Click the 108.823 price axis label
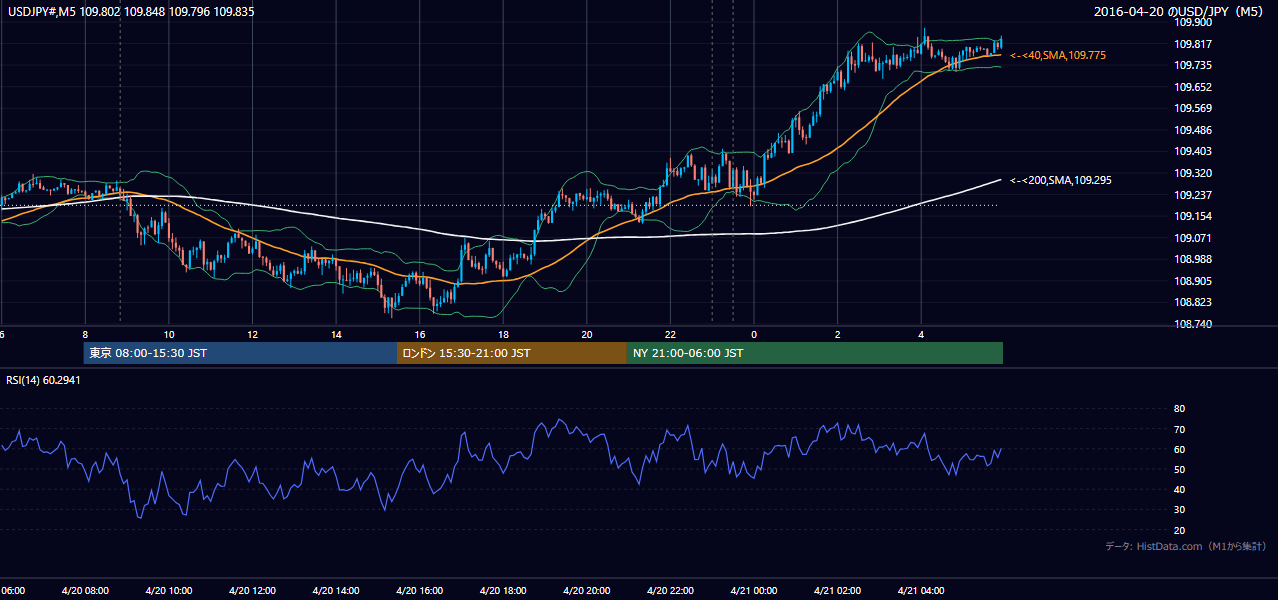The image size is (1278, 600). coord(1193,302)
